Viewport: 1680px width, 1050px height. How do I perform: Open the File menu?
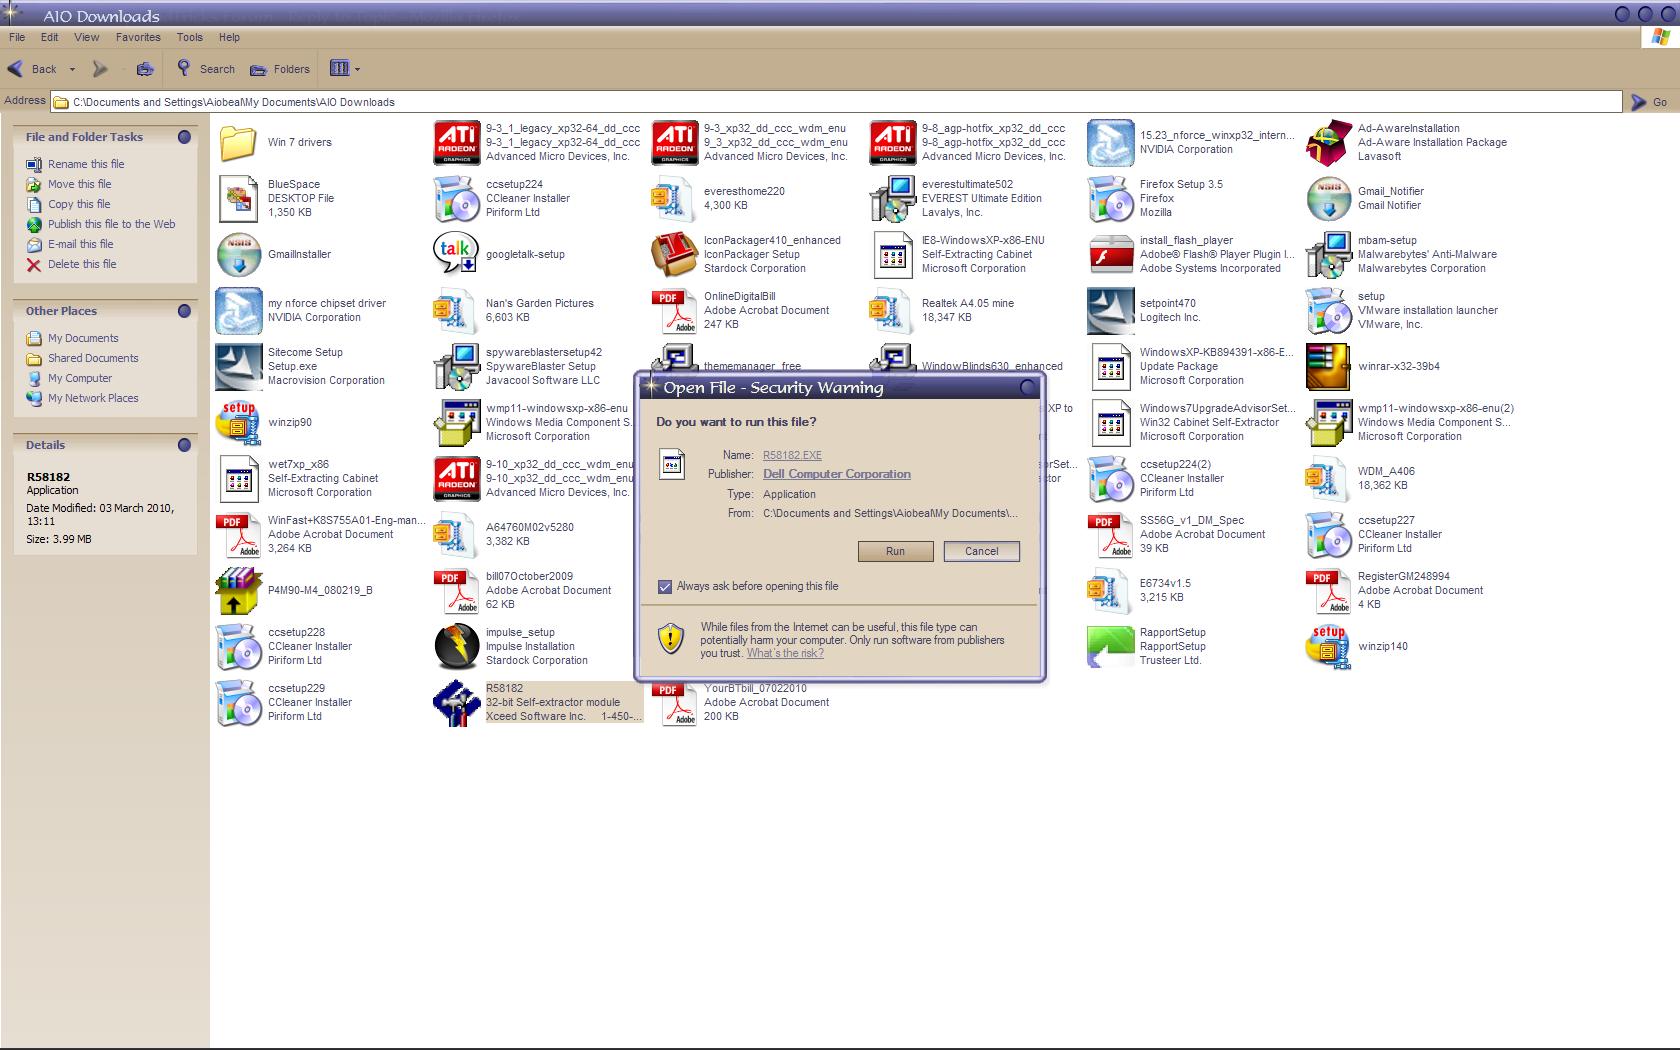pyautogui.click(x=17, y=37)
